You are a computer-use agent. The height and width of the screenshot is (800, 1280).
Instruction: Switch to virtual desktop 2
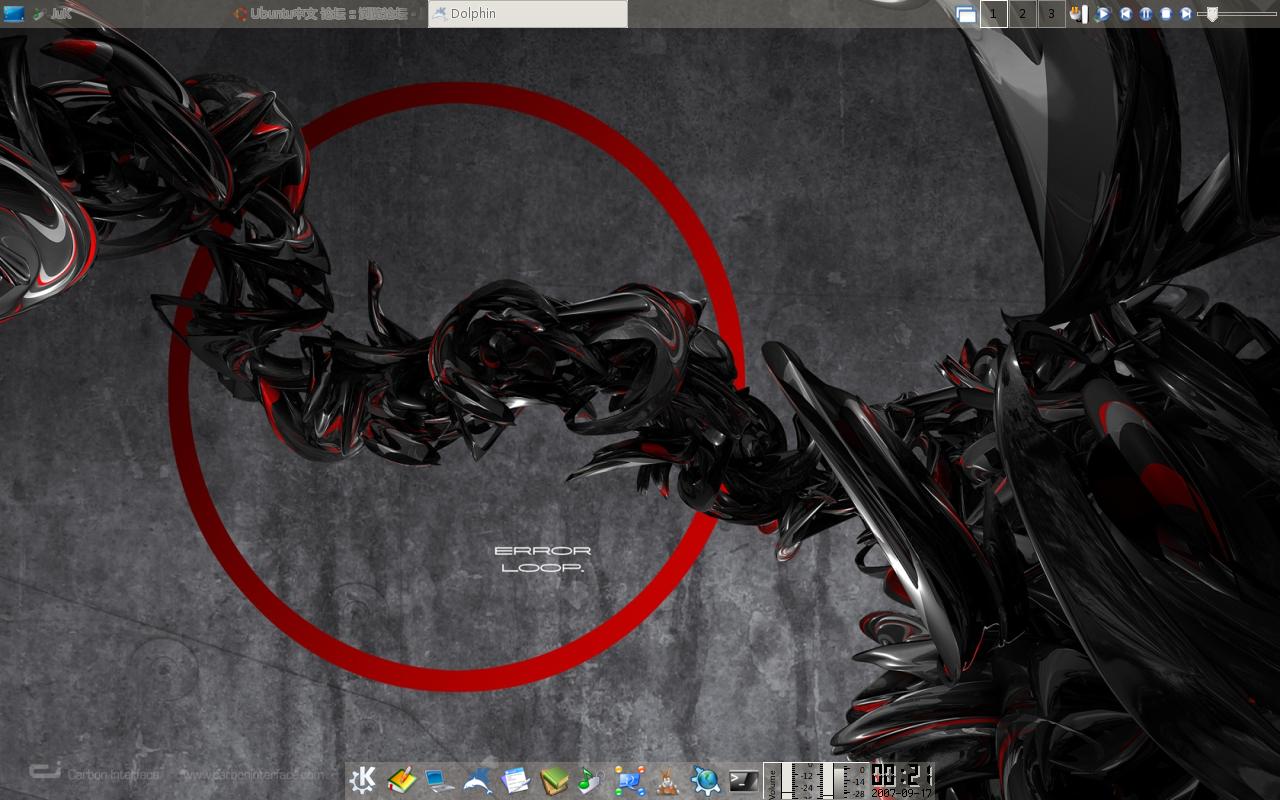tap(1022, 14)
